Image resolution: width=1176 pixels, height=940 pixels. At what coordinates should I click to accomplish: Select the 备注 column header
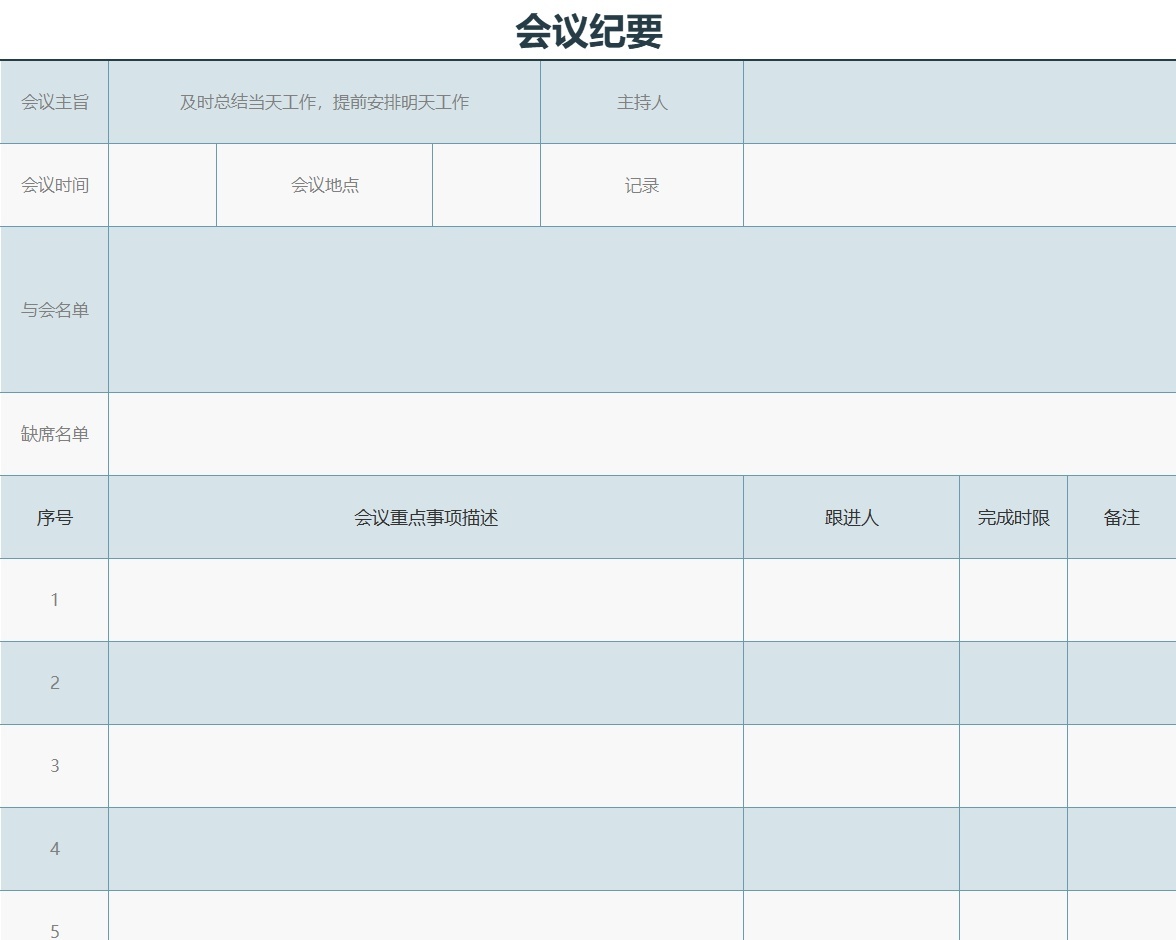[1121, 517]
